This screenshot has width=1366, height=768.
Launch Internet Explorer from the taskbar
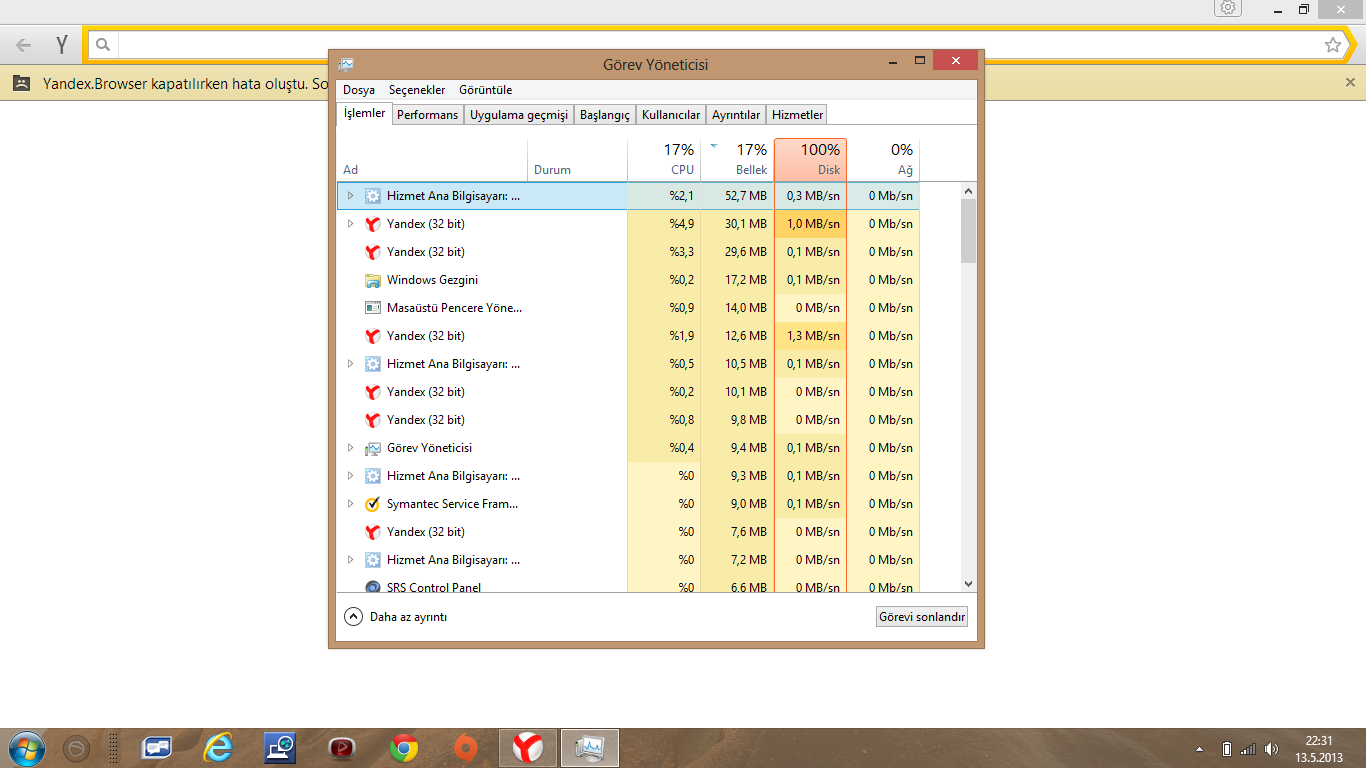click(217, 748)
